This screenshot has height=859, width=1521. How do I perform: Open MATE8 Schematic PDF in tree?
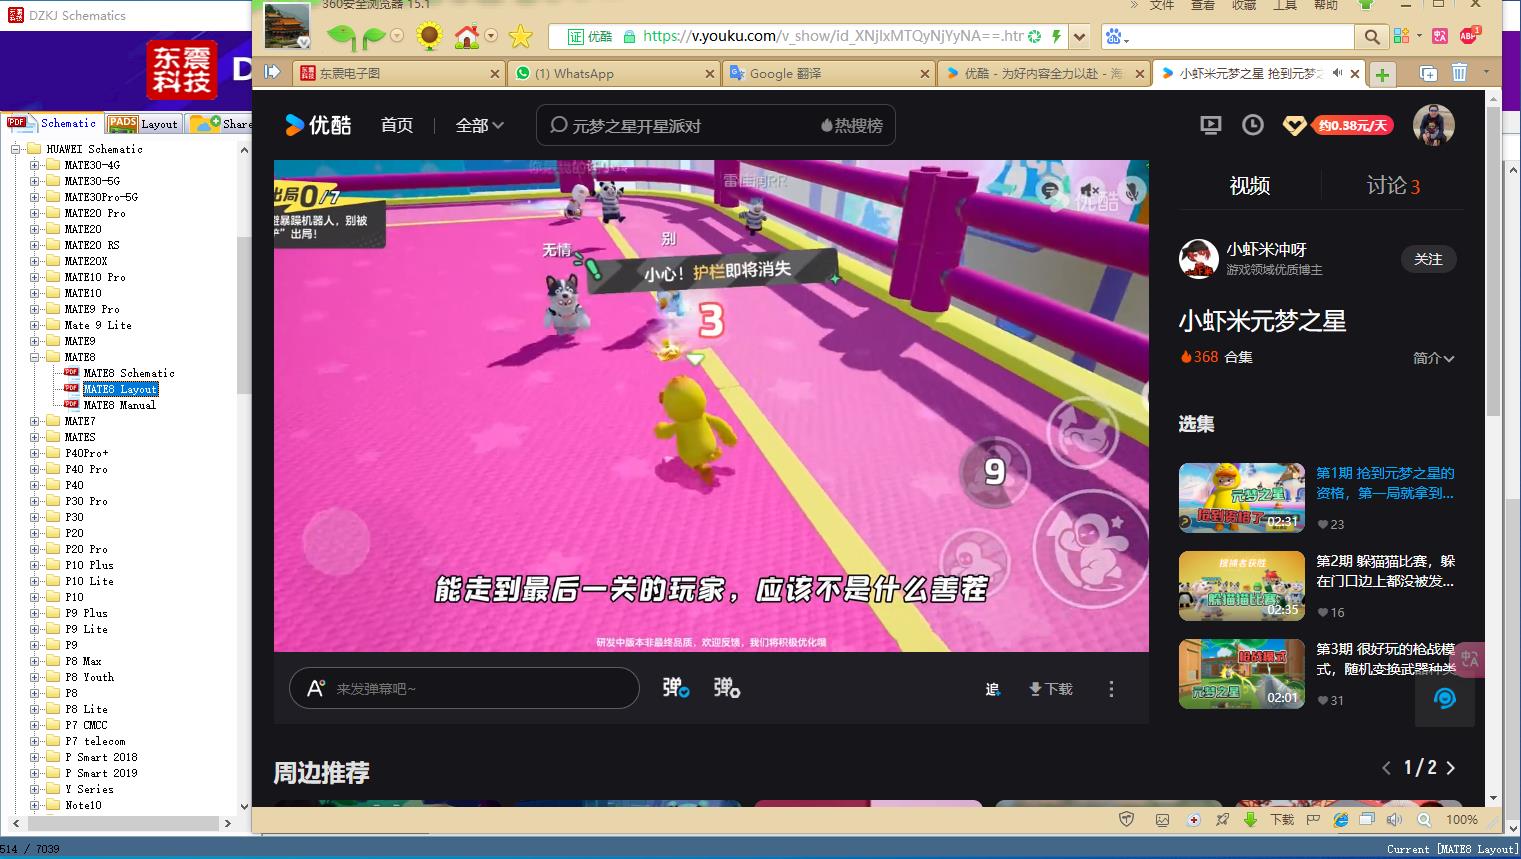click(x=128, y=373)
